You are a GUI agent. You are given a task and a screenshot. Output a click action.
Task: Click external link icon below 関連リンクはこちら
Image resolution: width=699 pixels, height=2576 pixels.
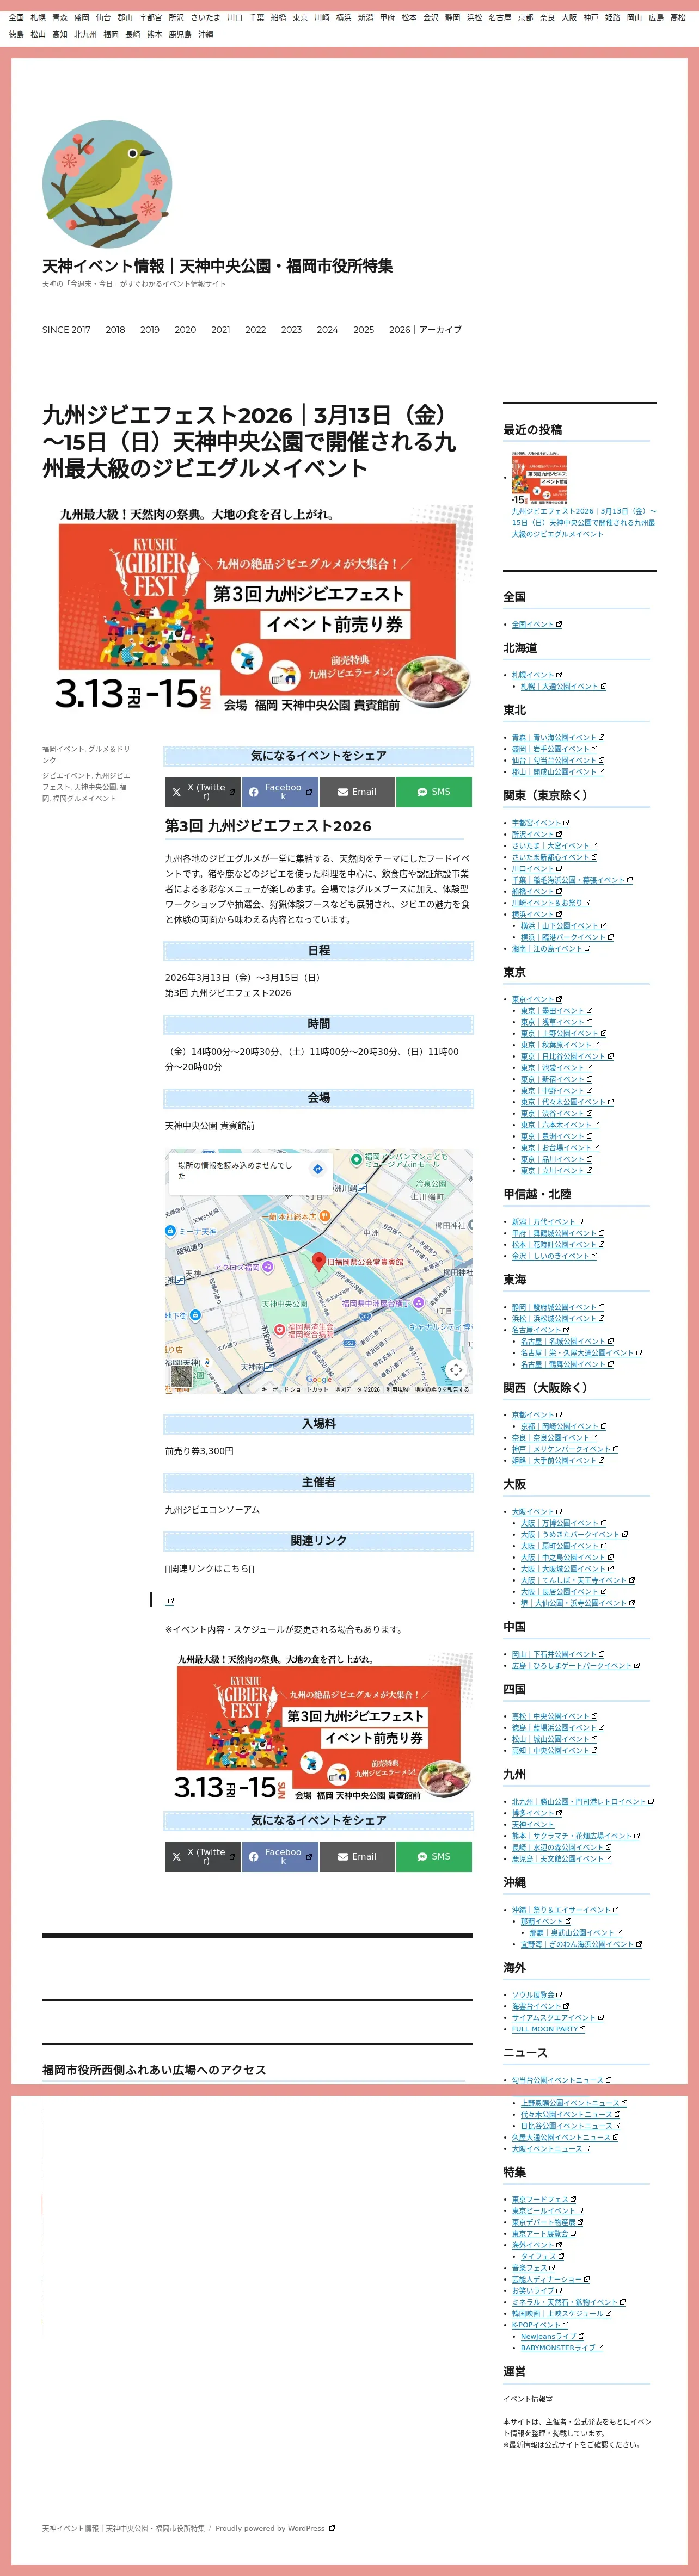(x=171, y=1601)
